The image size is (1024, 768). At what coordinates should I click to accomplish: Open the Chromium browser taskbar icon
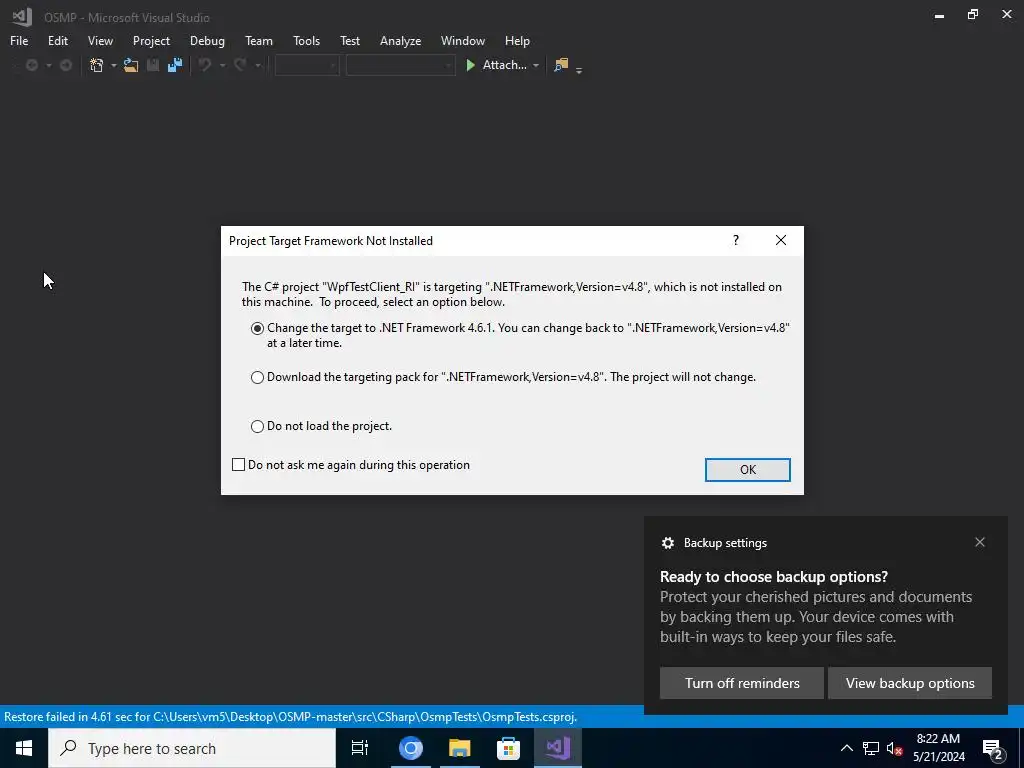pos(411,748)
